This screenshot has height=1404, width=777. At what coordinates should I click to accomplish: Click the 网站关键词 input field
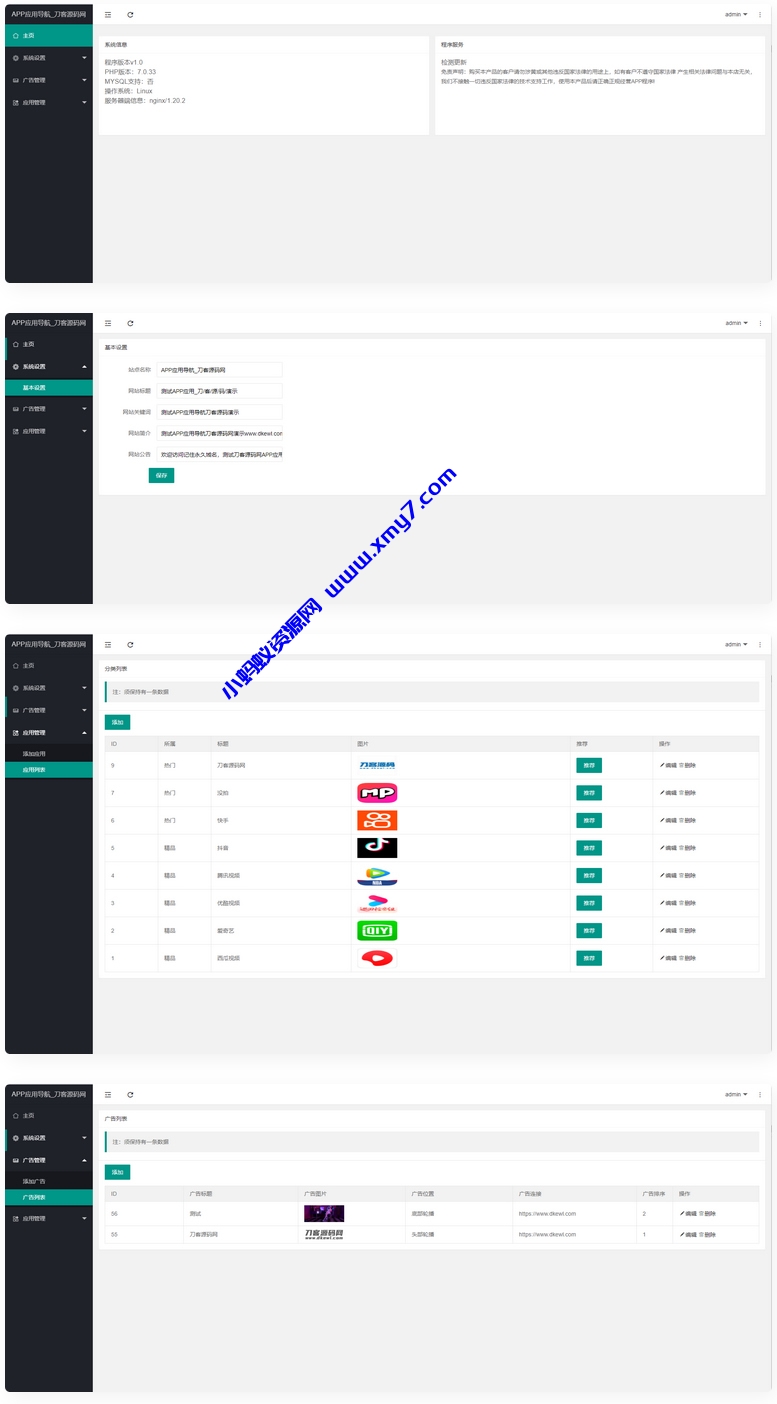point(220,412)
